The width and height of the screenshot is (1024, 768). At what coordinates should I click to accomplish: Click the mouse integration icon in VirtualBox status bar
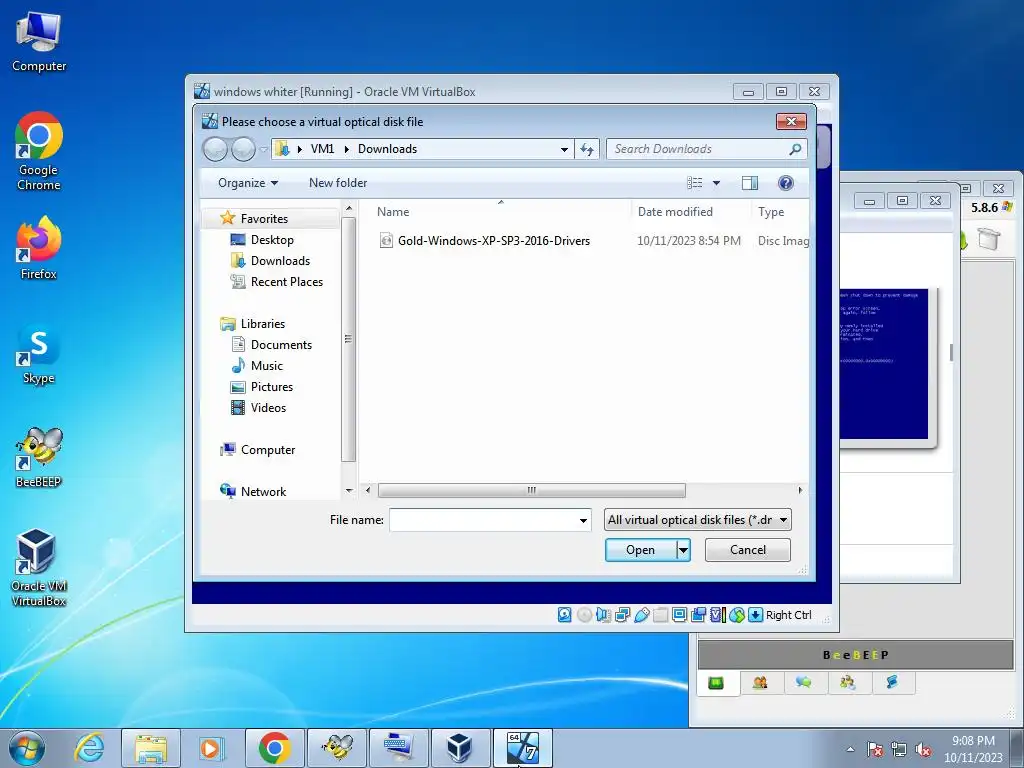click(737, 615)
